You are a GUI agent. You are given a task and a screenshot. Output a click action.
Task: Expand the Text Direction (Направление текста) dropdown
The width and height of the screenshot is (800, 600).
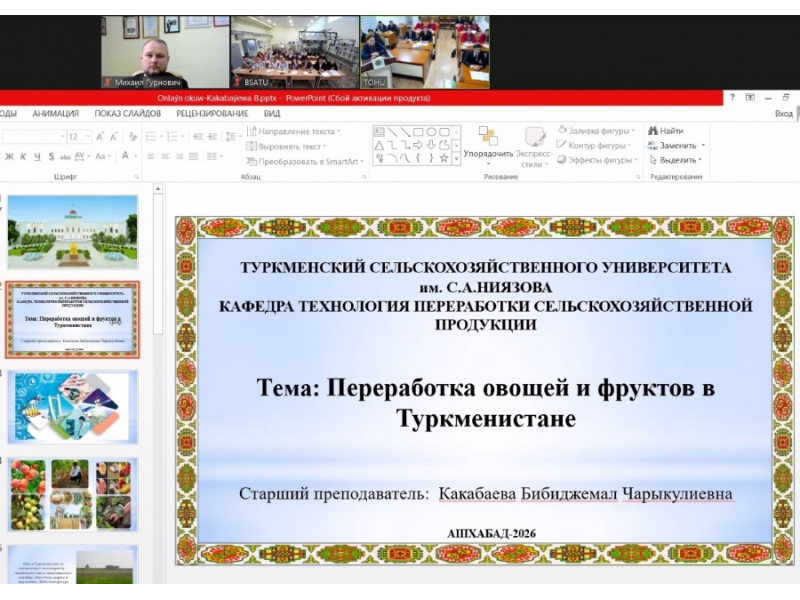pos(337,131)
